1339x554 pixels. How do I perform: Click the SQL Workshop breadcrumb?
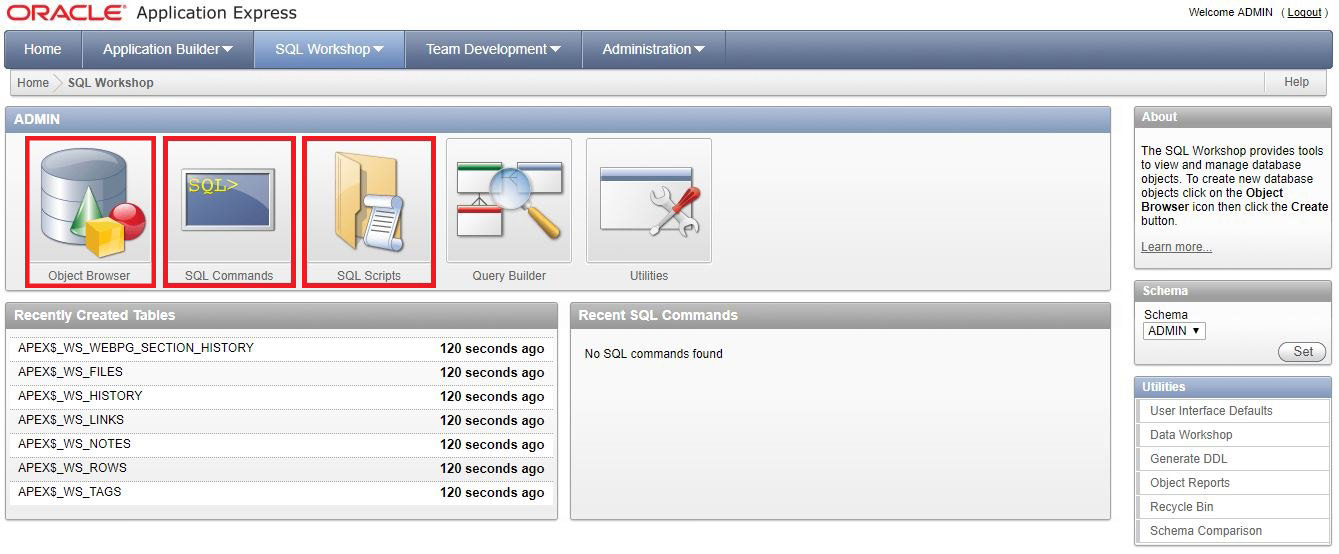pyautogui.click(x=111, y=83)
